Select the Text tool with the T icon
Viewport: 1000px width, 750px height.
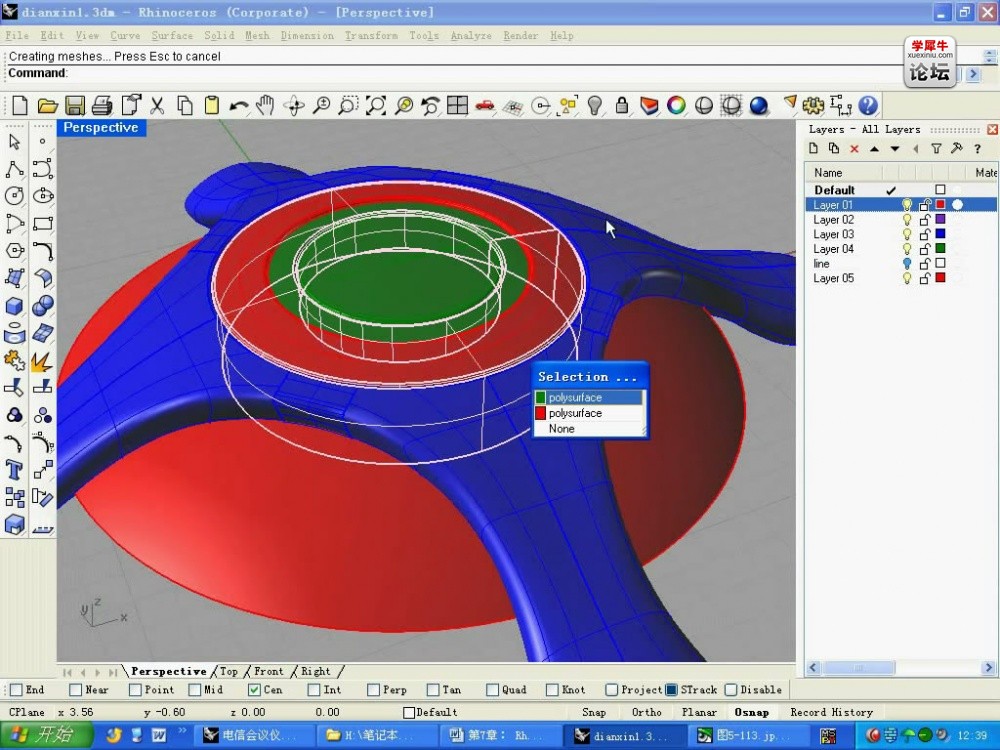(x=15, y=470)
